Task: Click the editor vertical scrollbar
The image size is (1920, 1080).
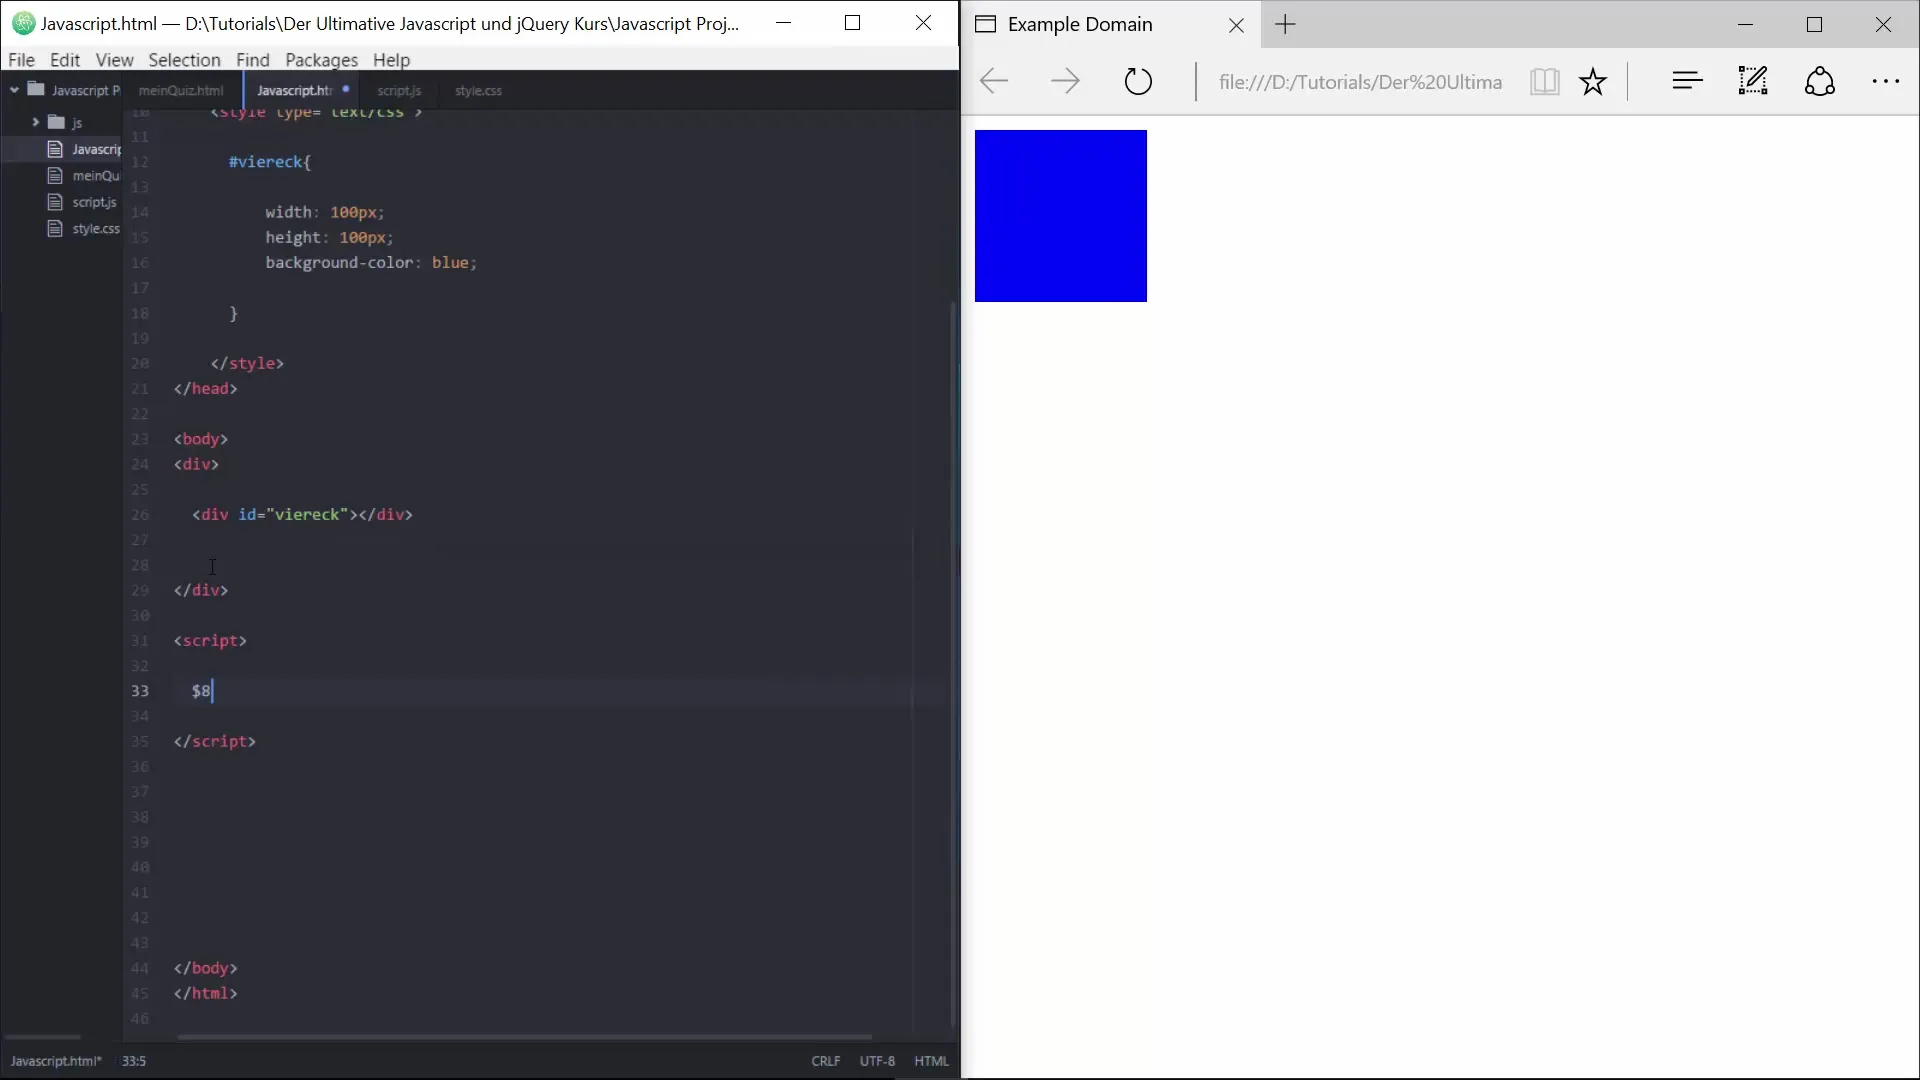Action: [x=953, y=665]
